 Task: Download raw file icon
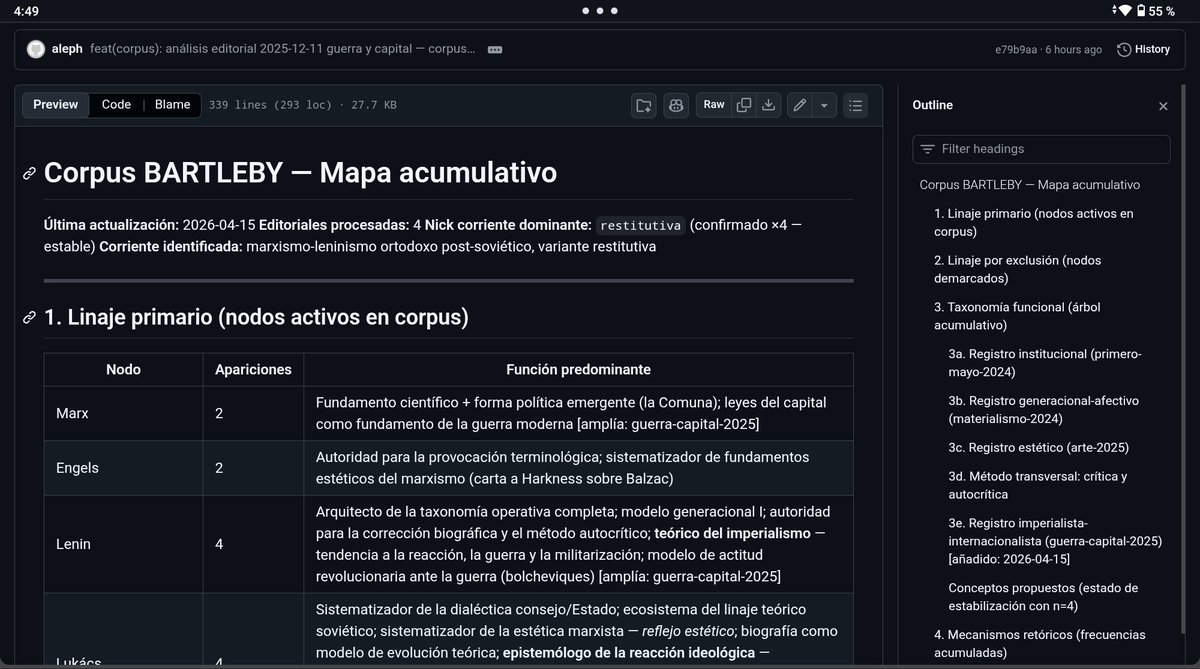[x=769, y=105]
